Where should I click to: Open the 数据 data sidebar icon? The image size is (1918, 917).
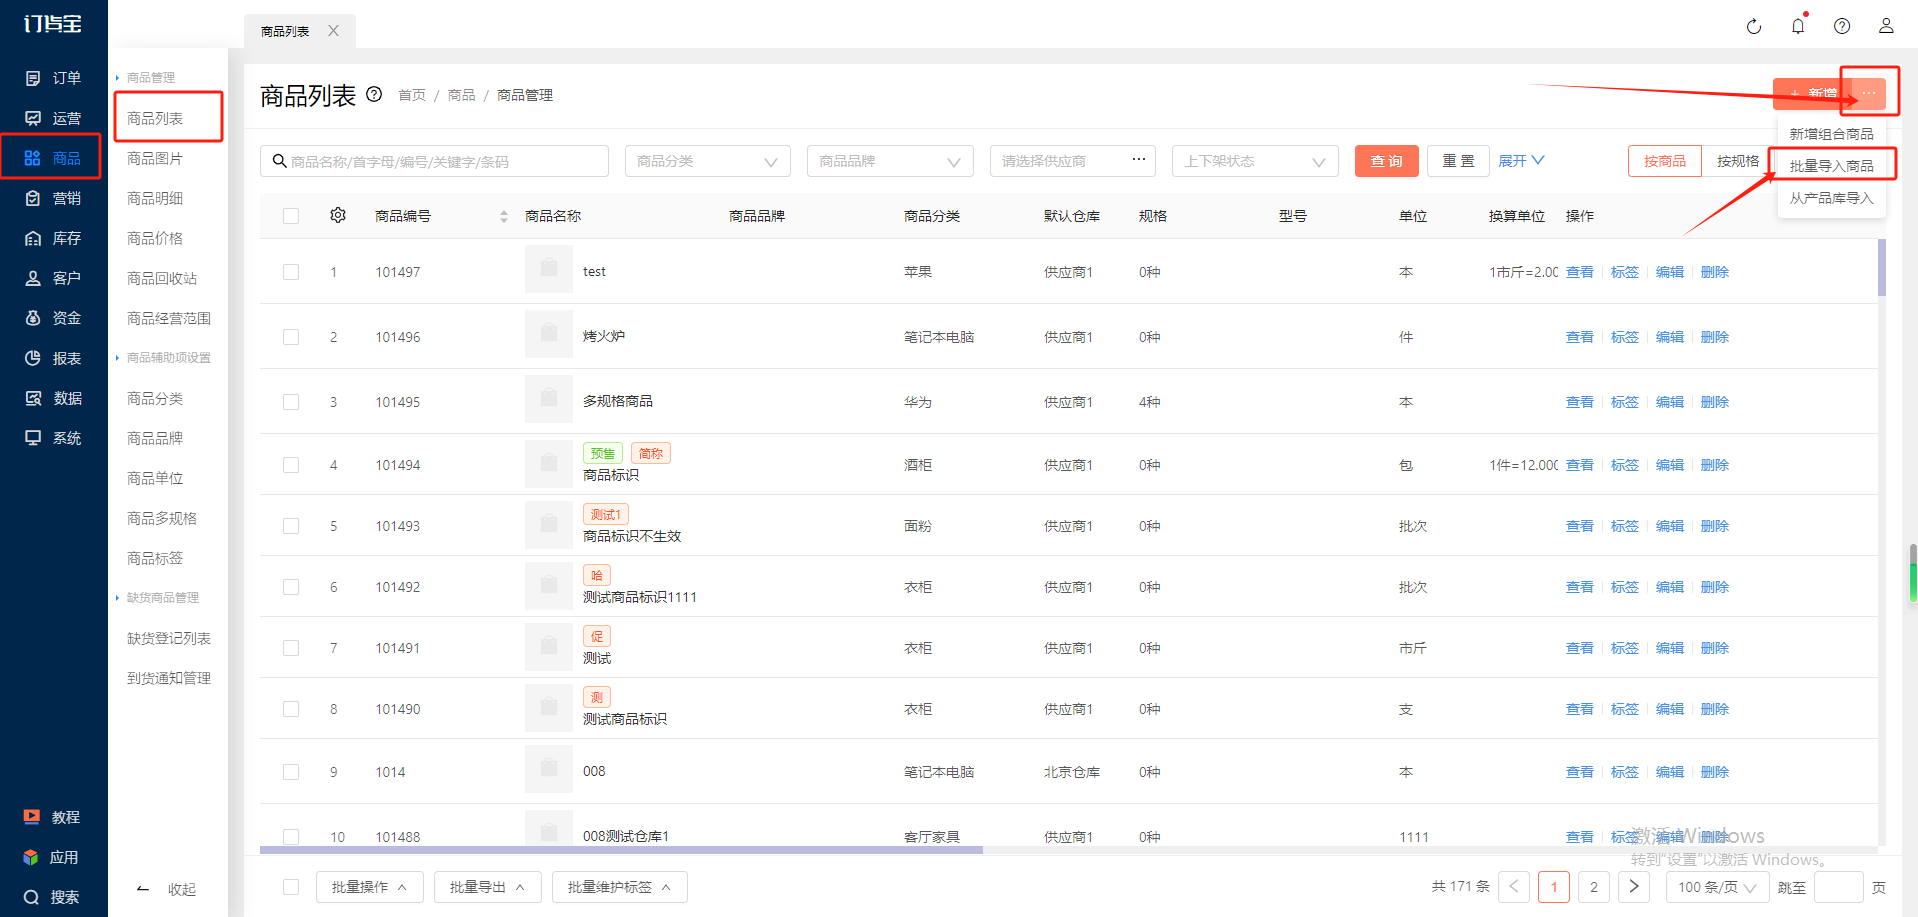33,398
